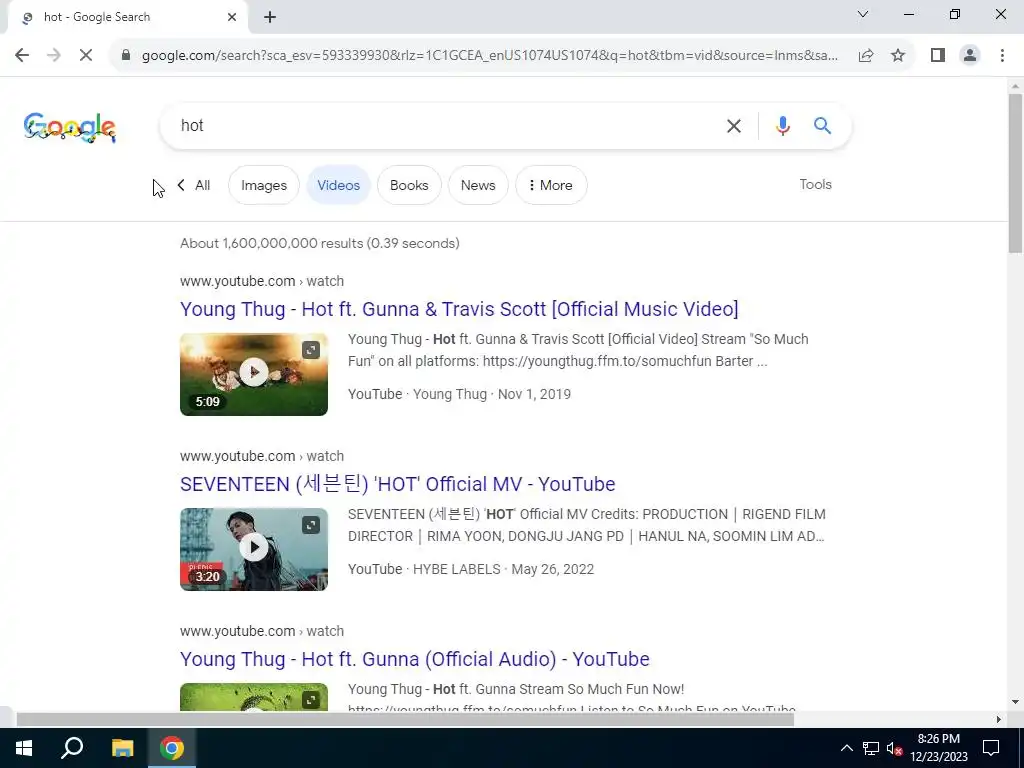The width and height of the screenshot is (1024, 768).
Task: Show hidden system tray icons
Action: coord(846,748)
